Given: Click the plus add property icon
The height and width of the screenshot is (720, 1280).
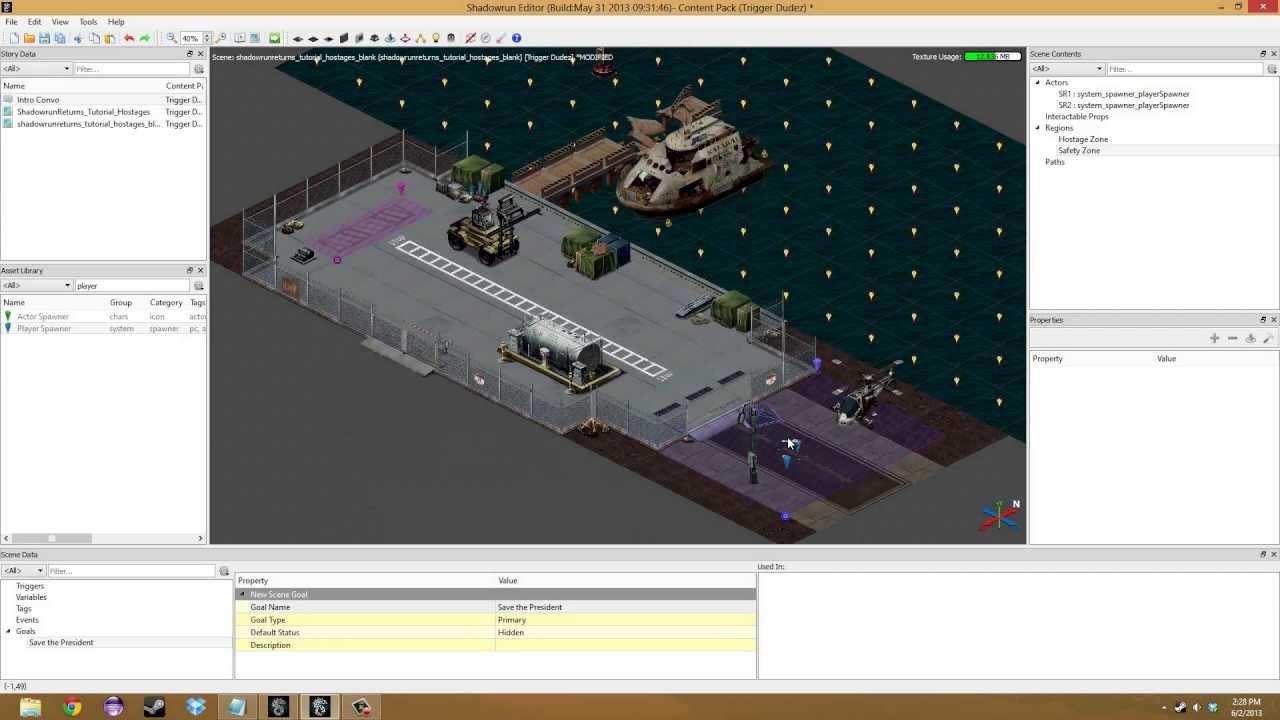Looking at the screenshot, I should click(x=1214, y=339).
